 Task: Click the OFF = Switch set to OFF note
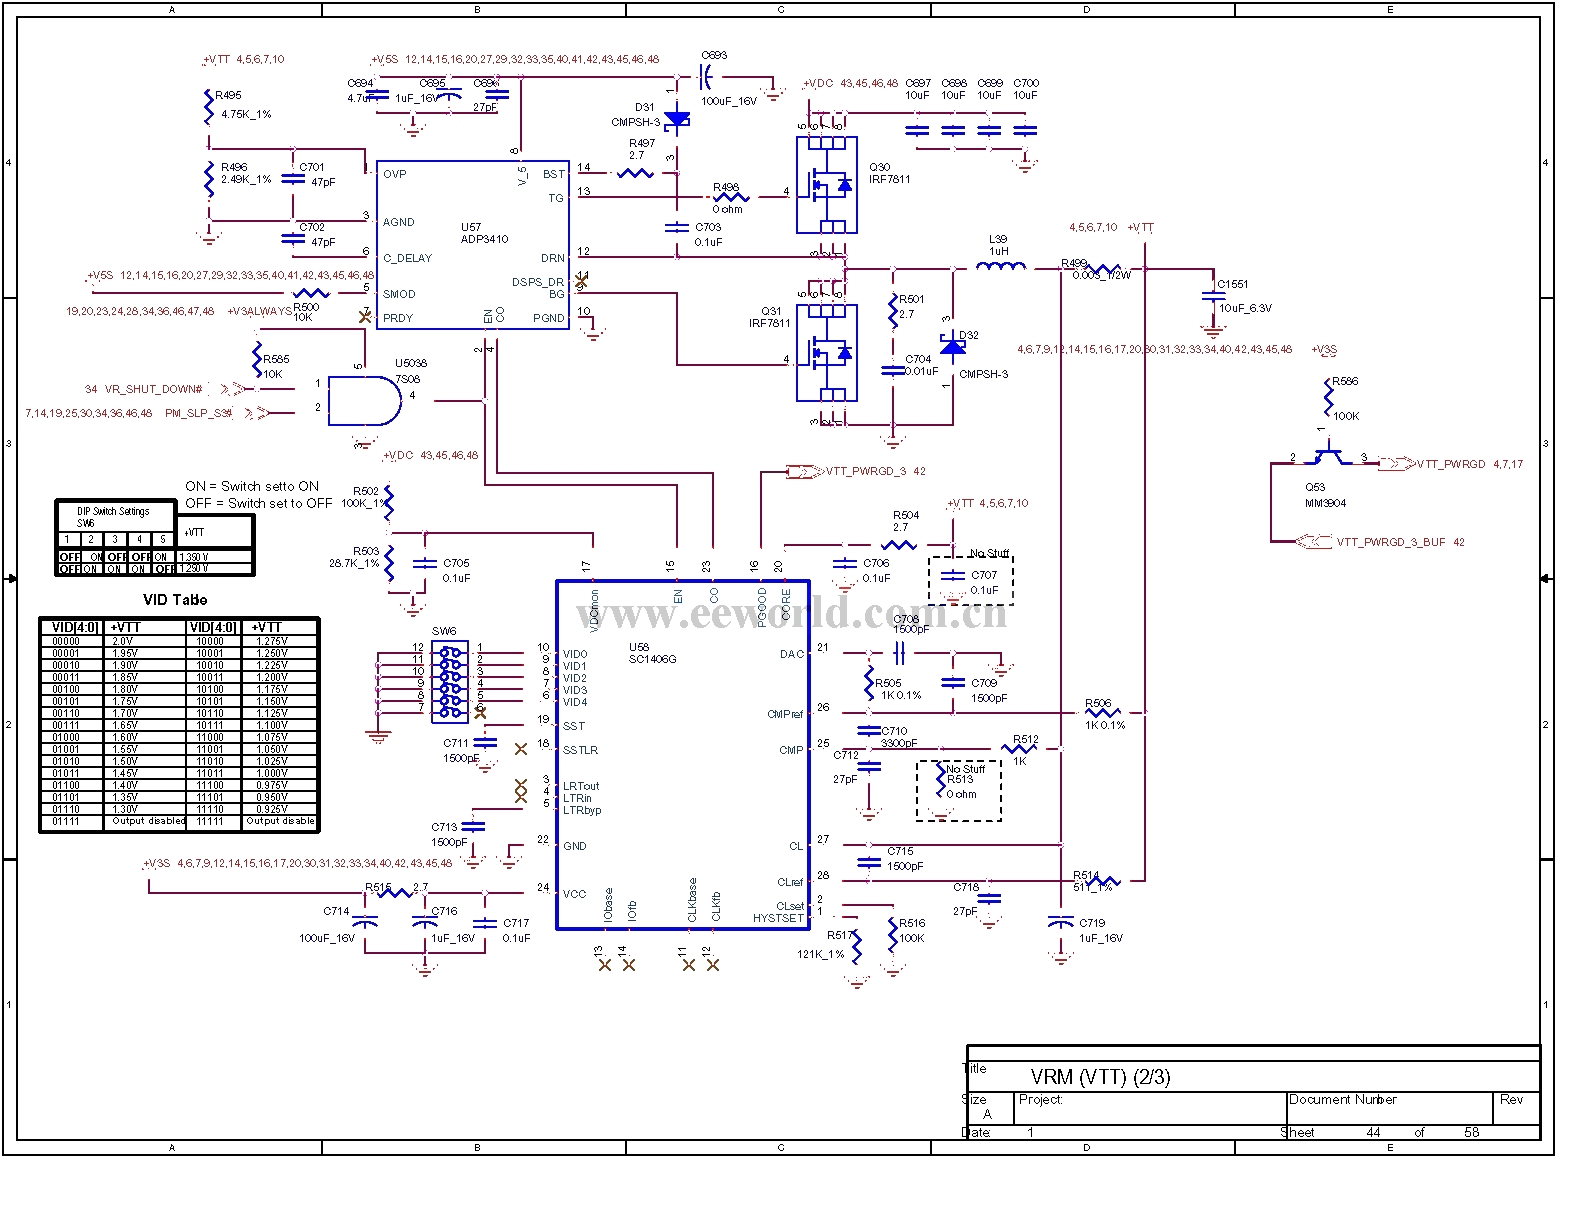[258, 503]
